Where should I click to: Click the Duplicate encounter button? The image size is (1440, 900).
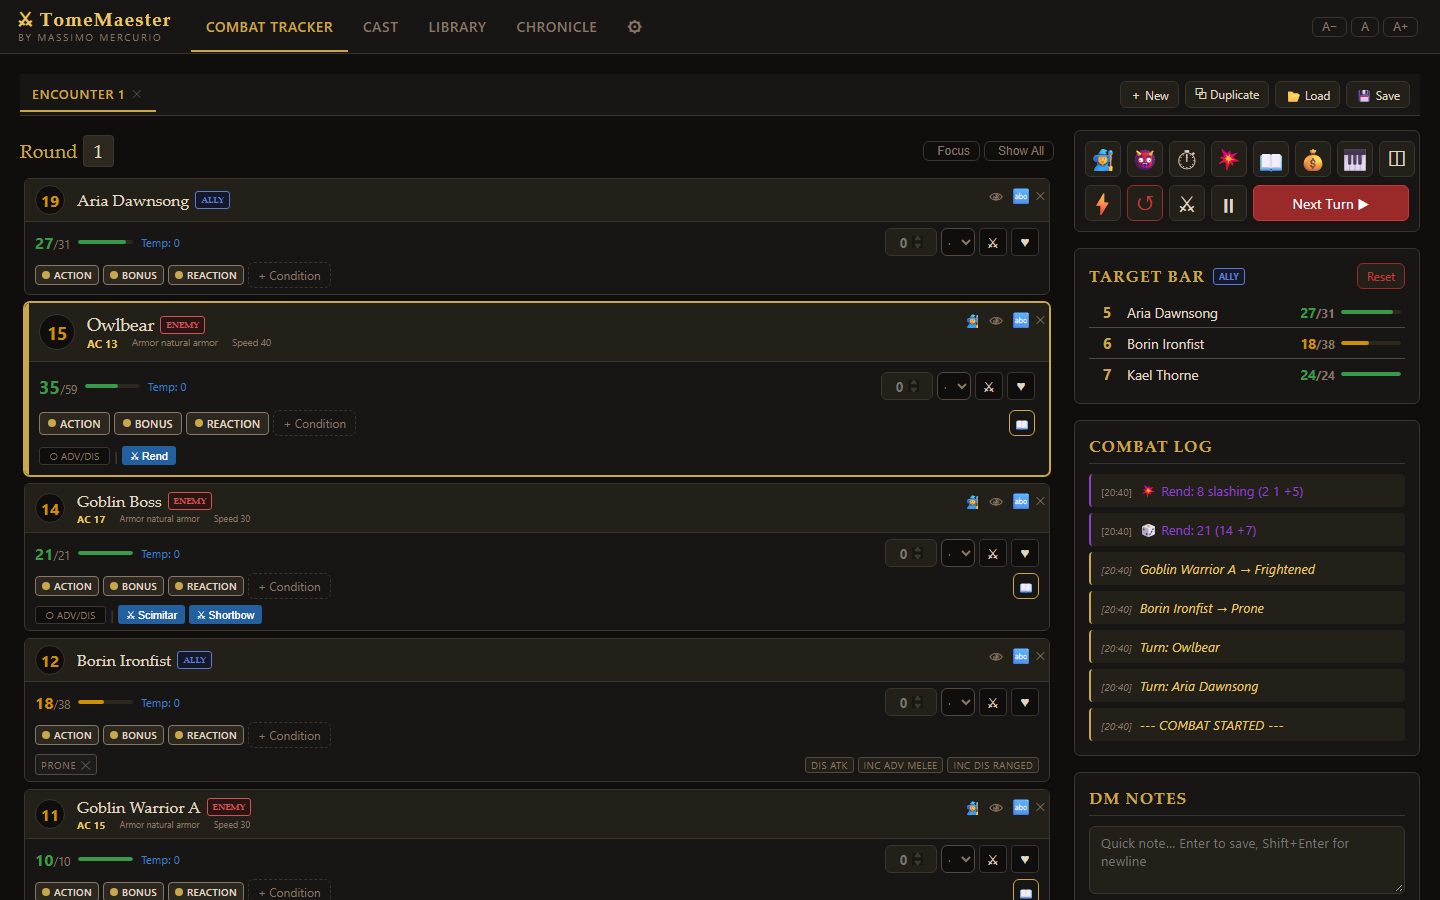(x=1227, y=95)
